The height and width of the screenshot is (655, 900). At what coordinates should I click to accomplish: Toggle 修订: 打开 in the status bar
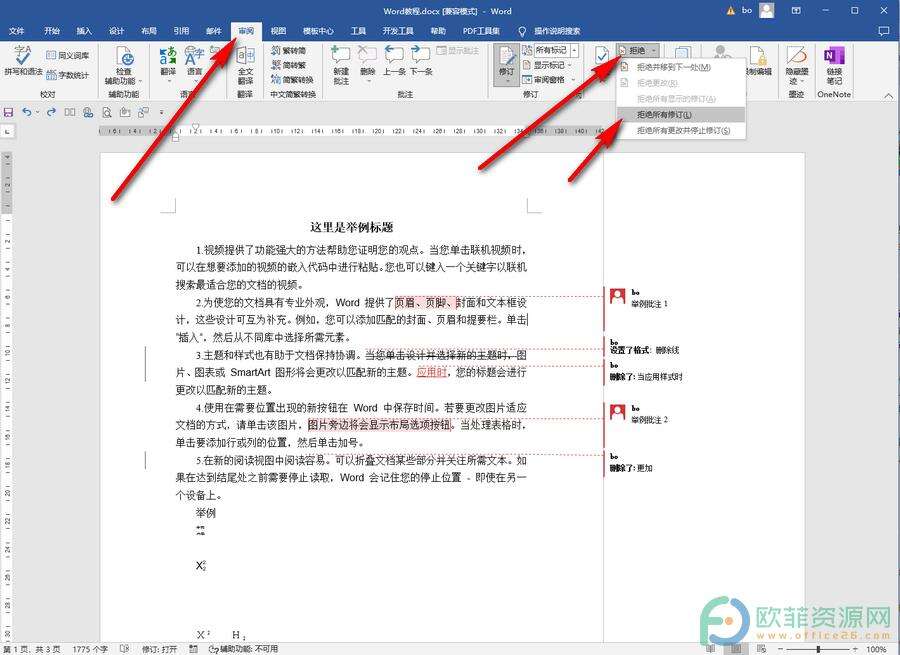160,649
